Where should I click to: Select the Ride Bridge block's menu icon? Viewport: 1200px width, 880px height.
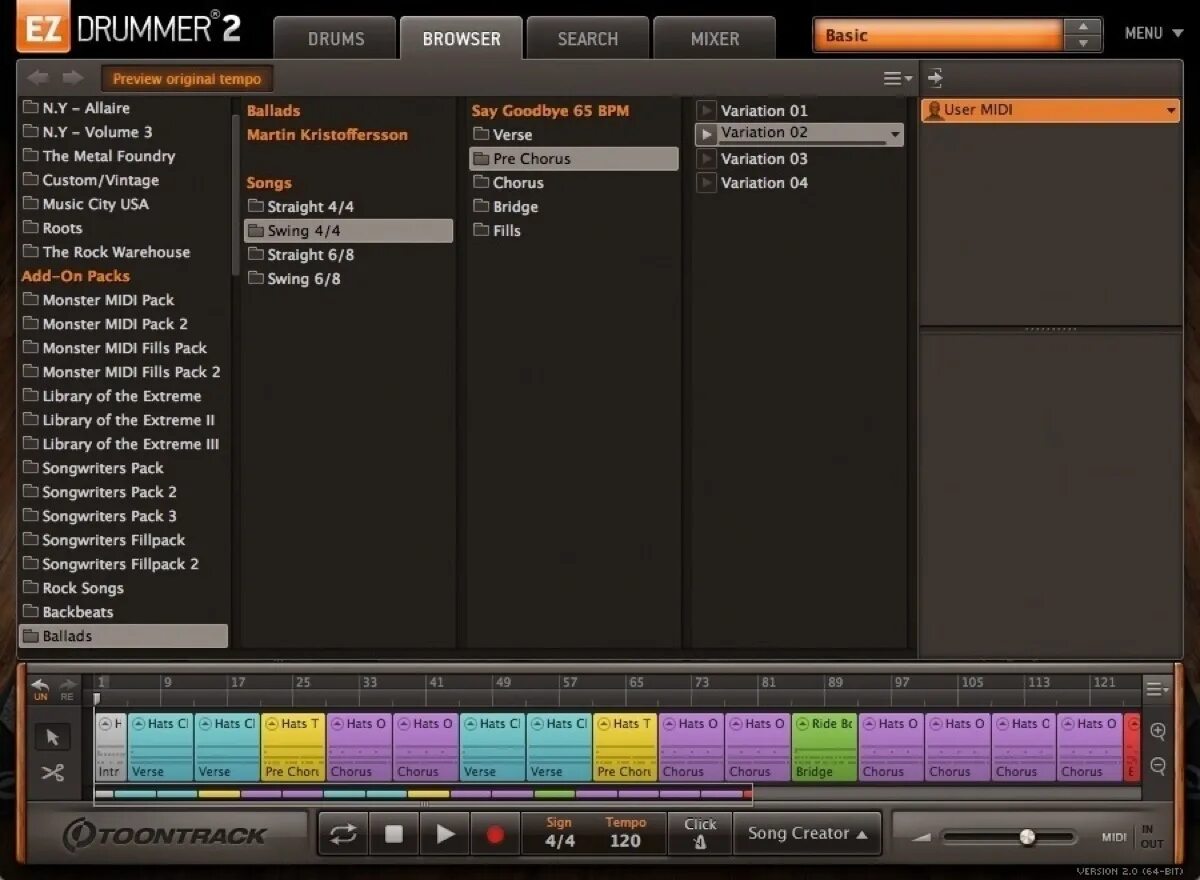[802, 724]
